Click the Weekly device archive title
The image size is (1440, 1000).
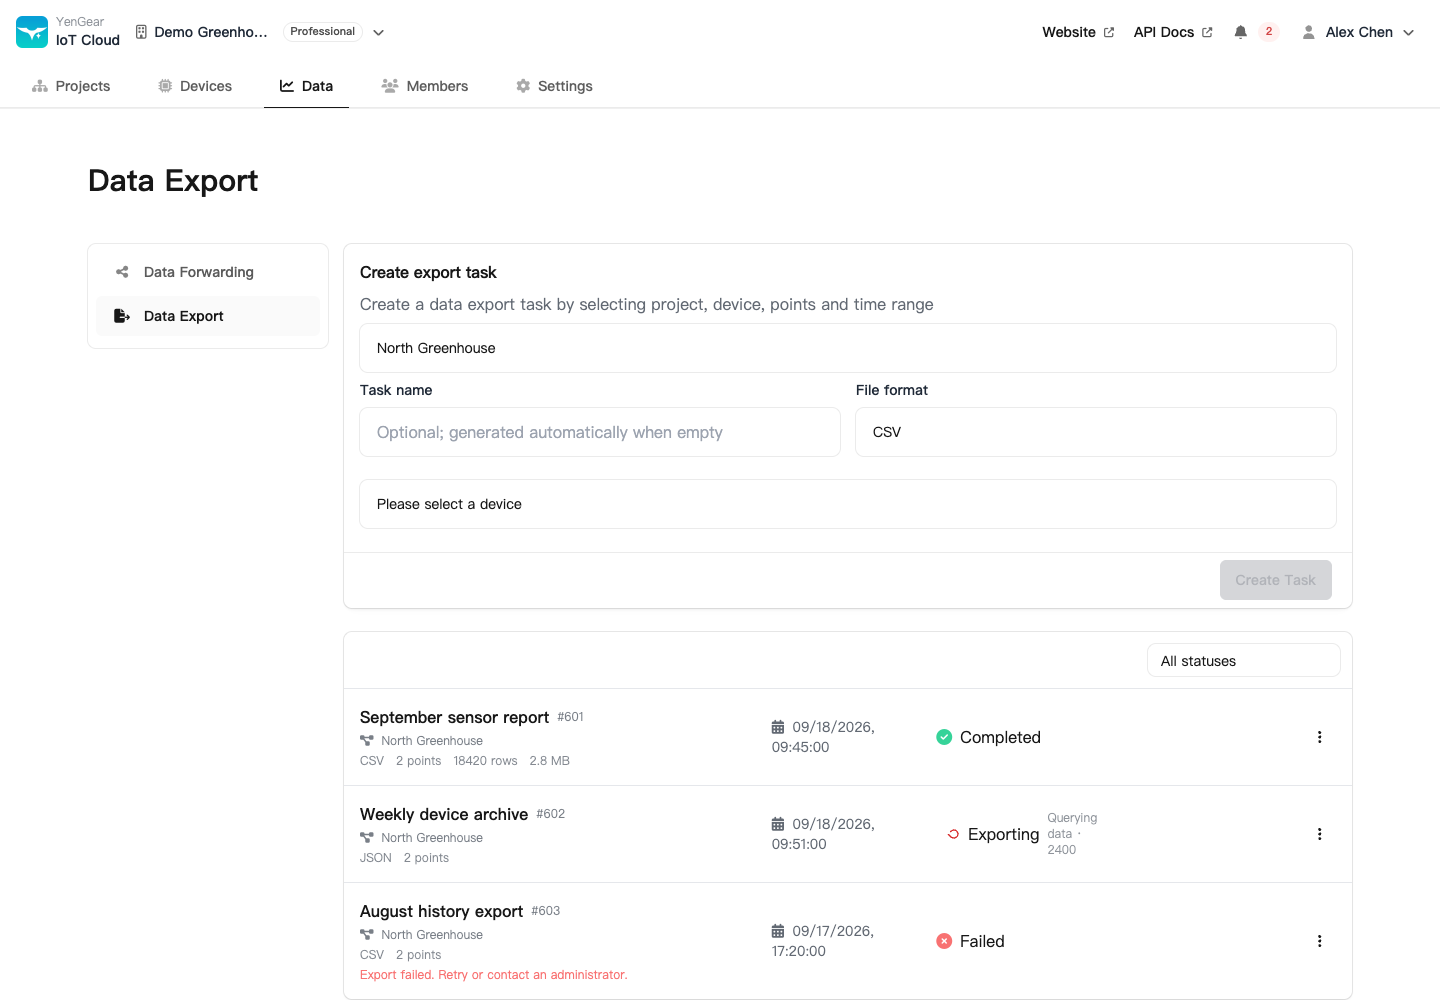tap(444, 814)
